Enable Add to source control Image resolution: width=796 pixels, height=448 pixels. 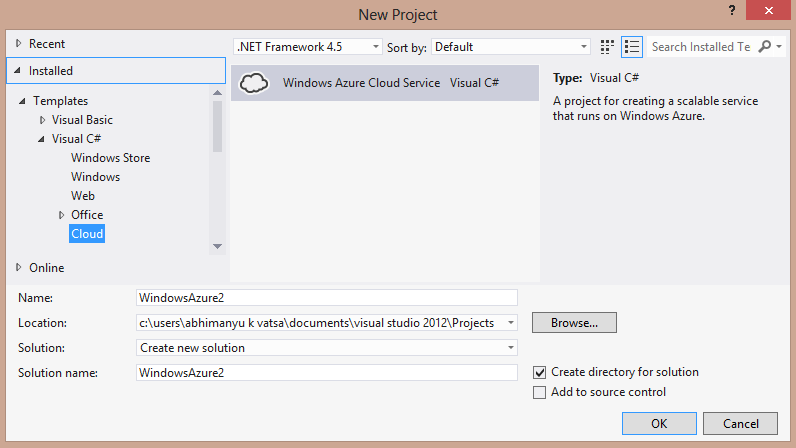click(x=540, y=392)
